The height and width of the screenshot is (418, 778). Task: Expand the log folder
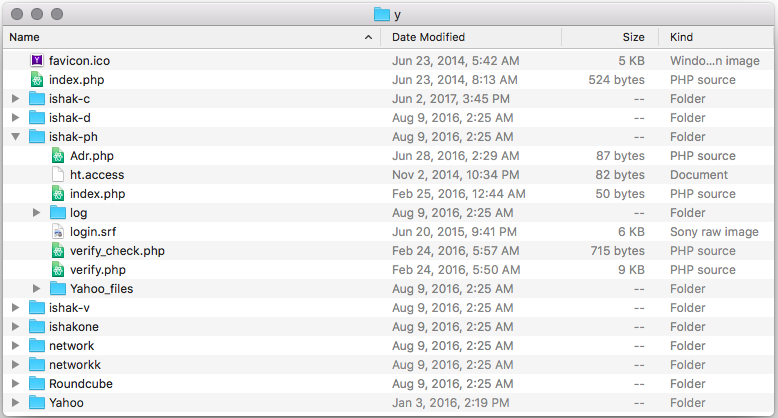[36, 212]
